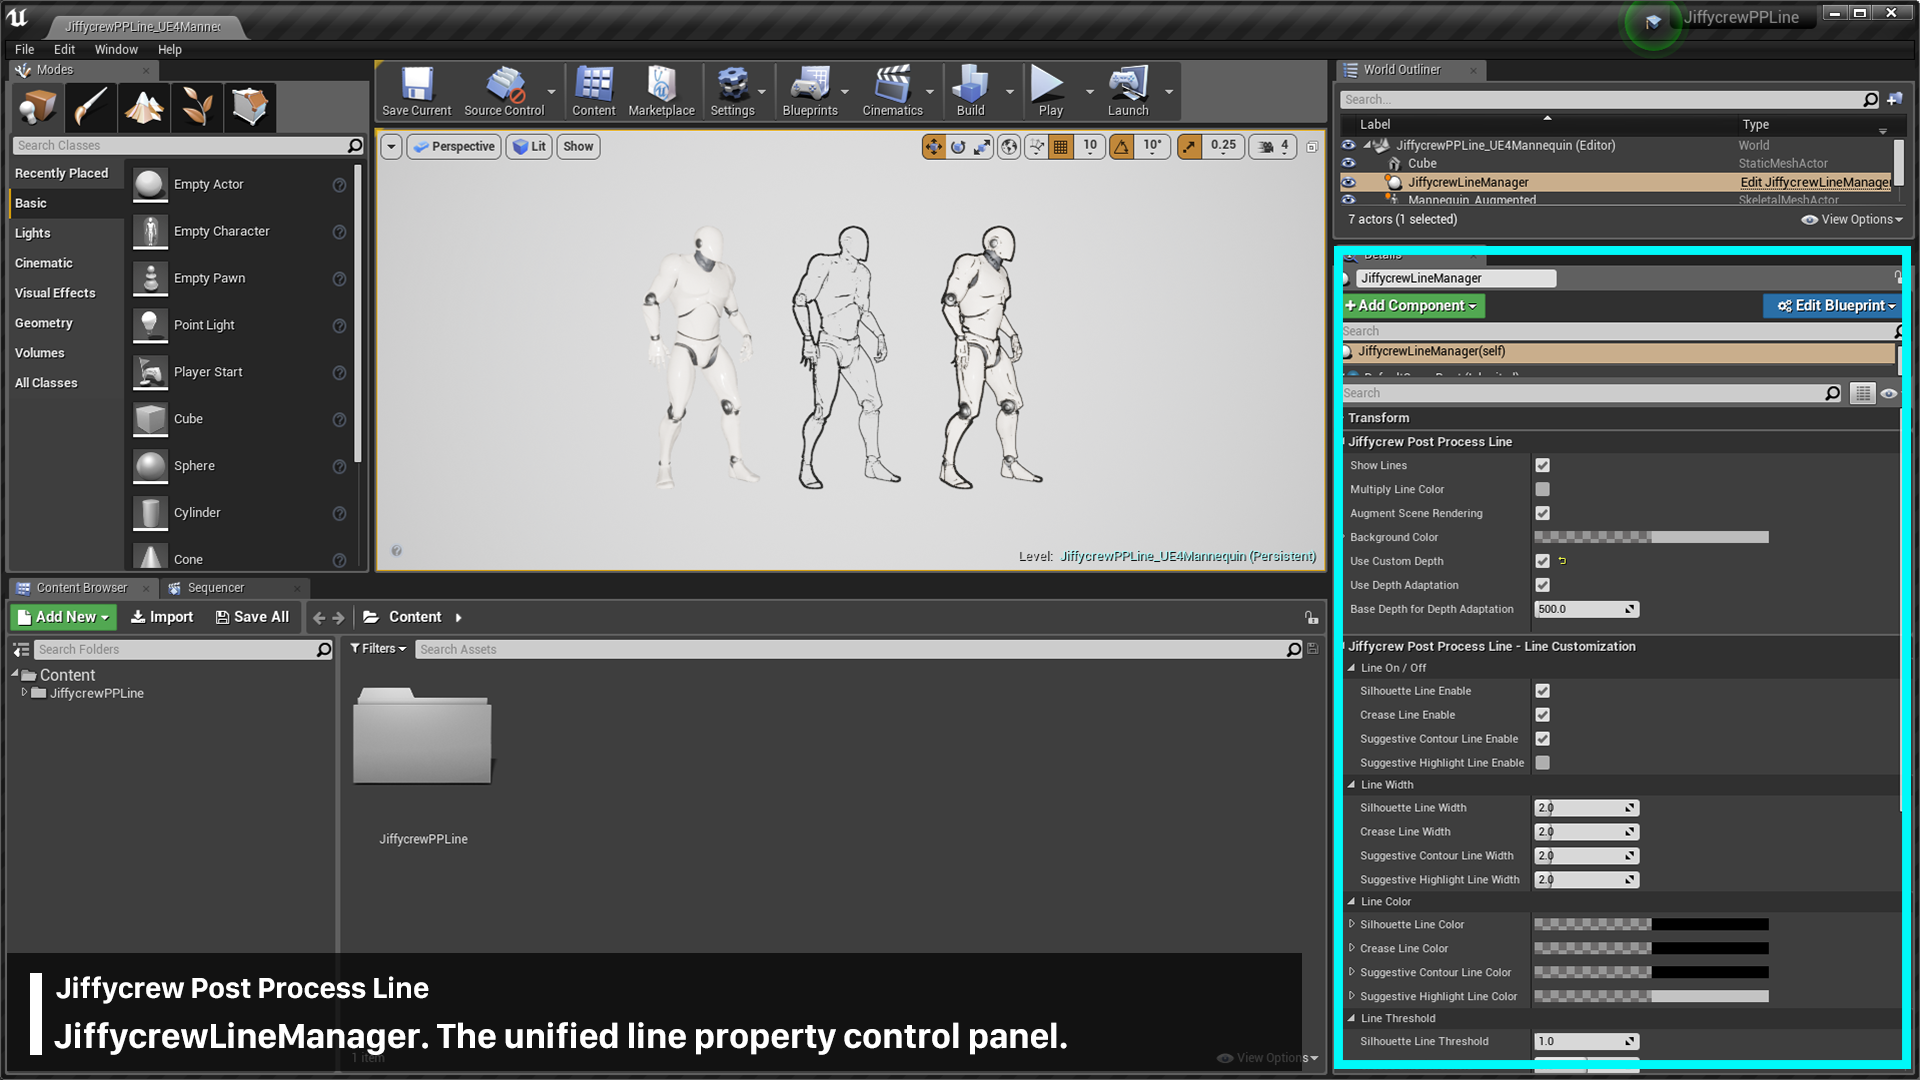This screenshot has width=1920, height=1080.
Task: Open the Window menu
Action: (116, 49)
